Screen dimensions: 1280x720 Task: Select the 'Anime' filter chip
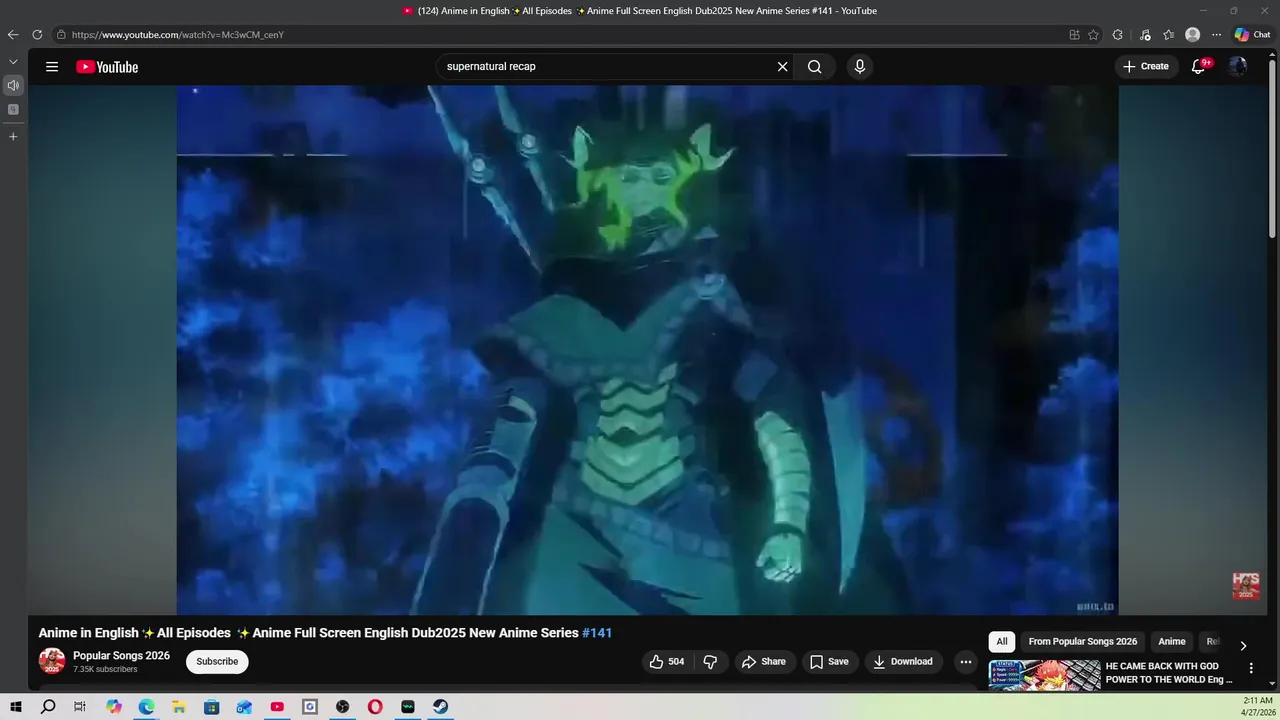click(x=1172, y=642)
